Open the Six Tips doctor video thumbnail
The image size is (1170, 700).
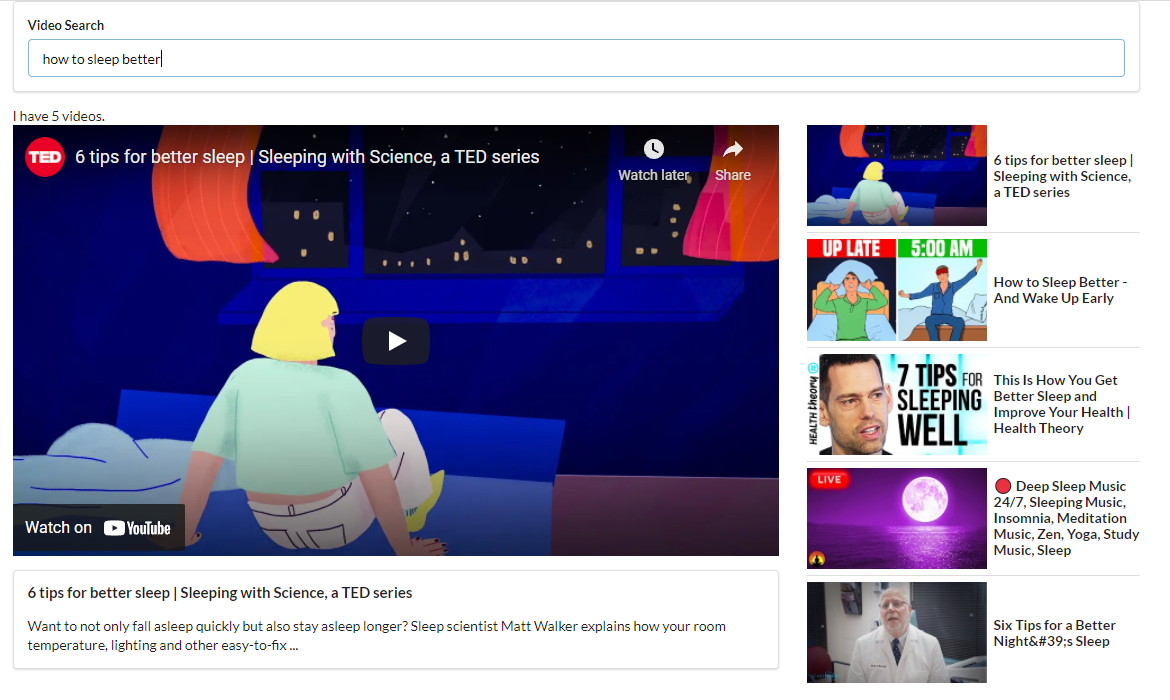point(896,632)
